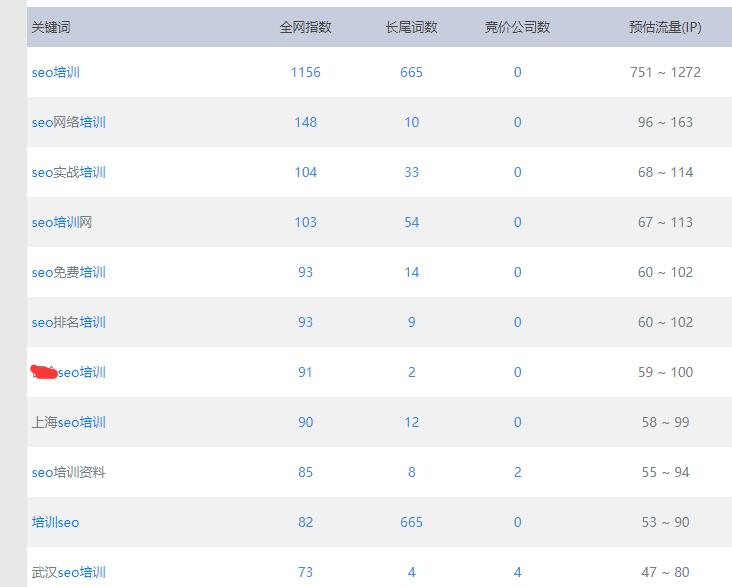Click long-tail count 33 for seo实战培训
Image resolution: width=732 pixels, height=587 pixels.
pyautogui.click(x=411, y=172)
